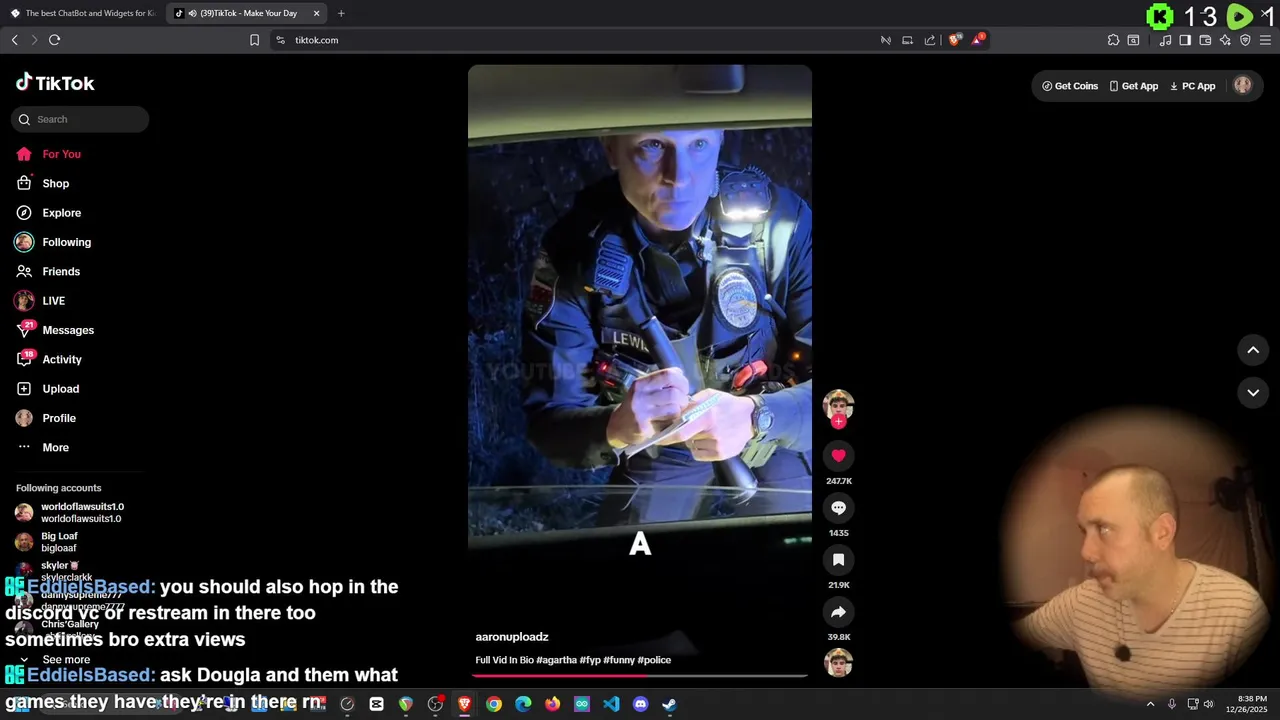This screenshot has width=1280, height=720.
Task: Follow the creator with the plus button
Action: pyautogui.click(x=838, y=422)
